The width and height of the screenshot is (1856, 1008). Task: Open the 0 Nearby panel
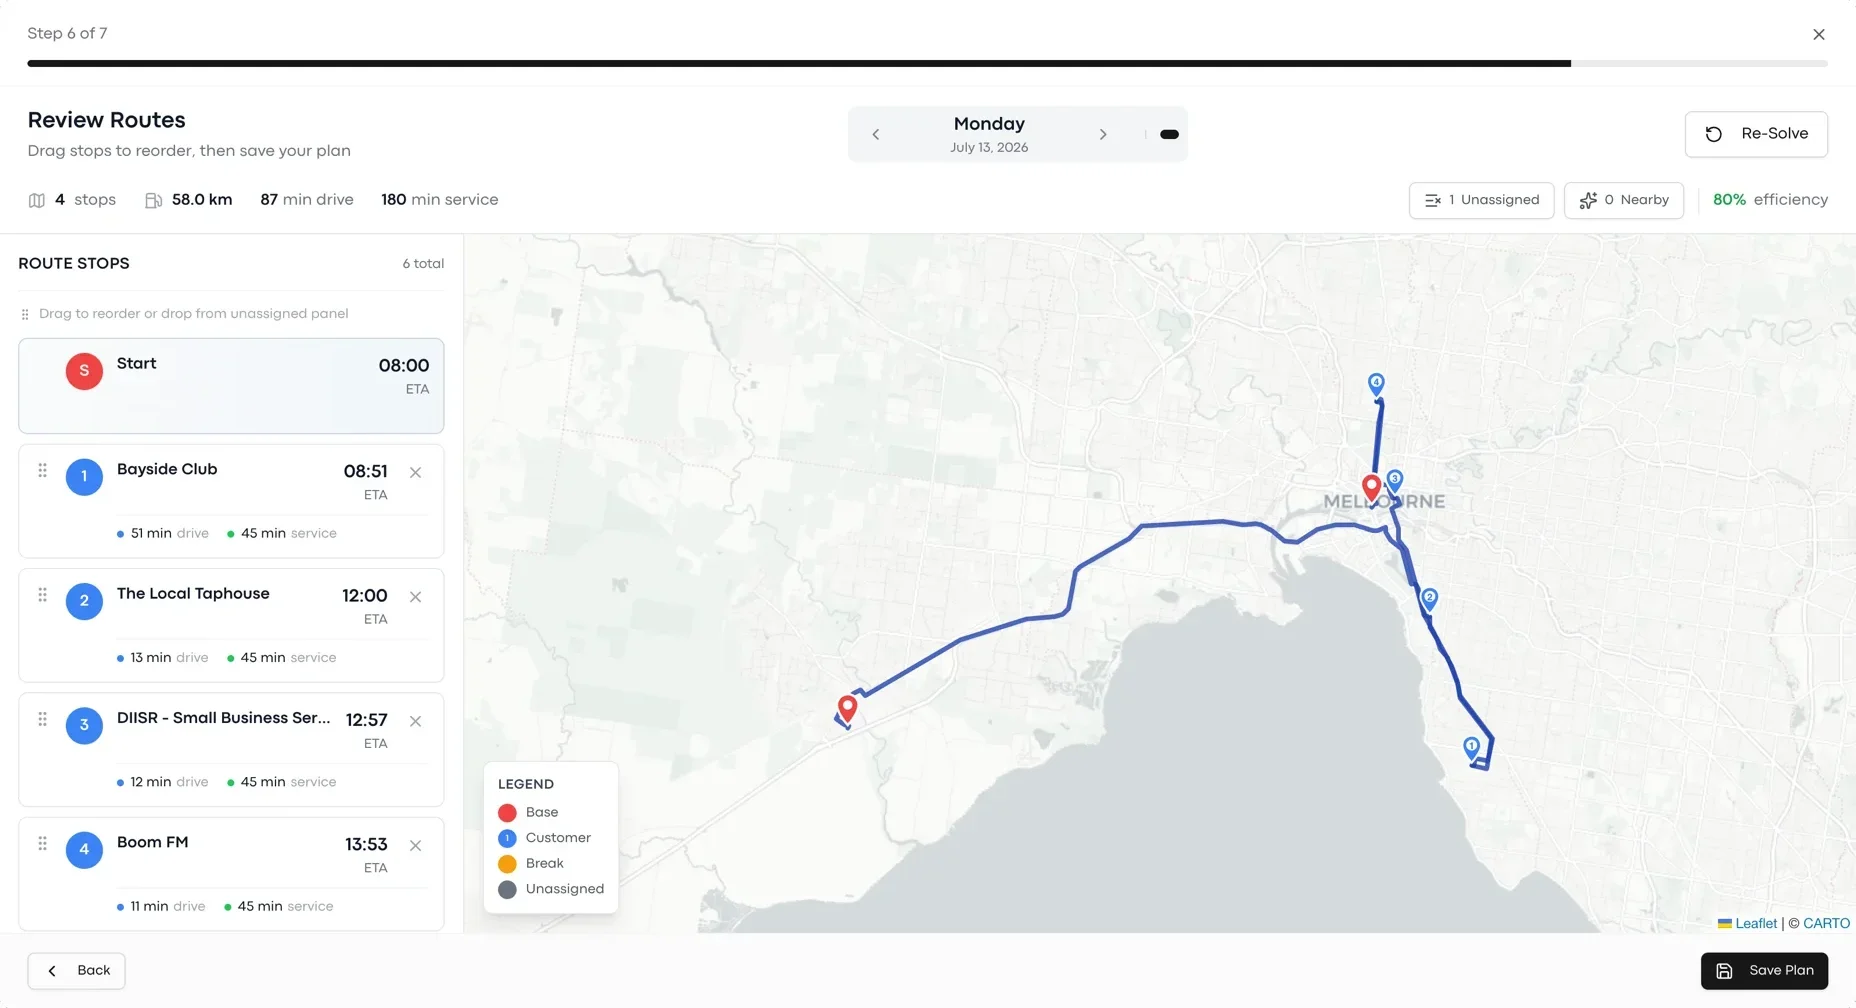tap(1624, 200)
